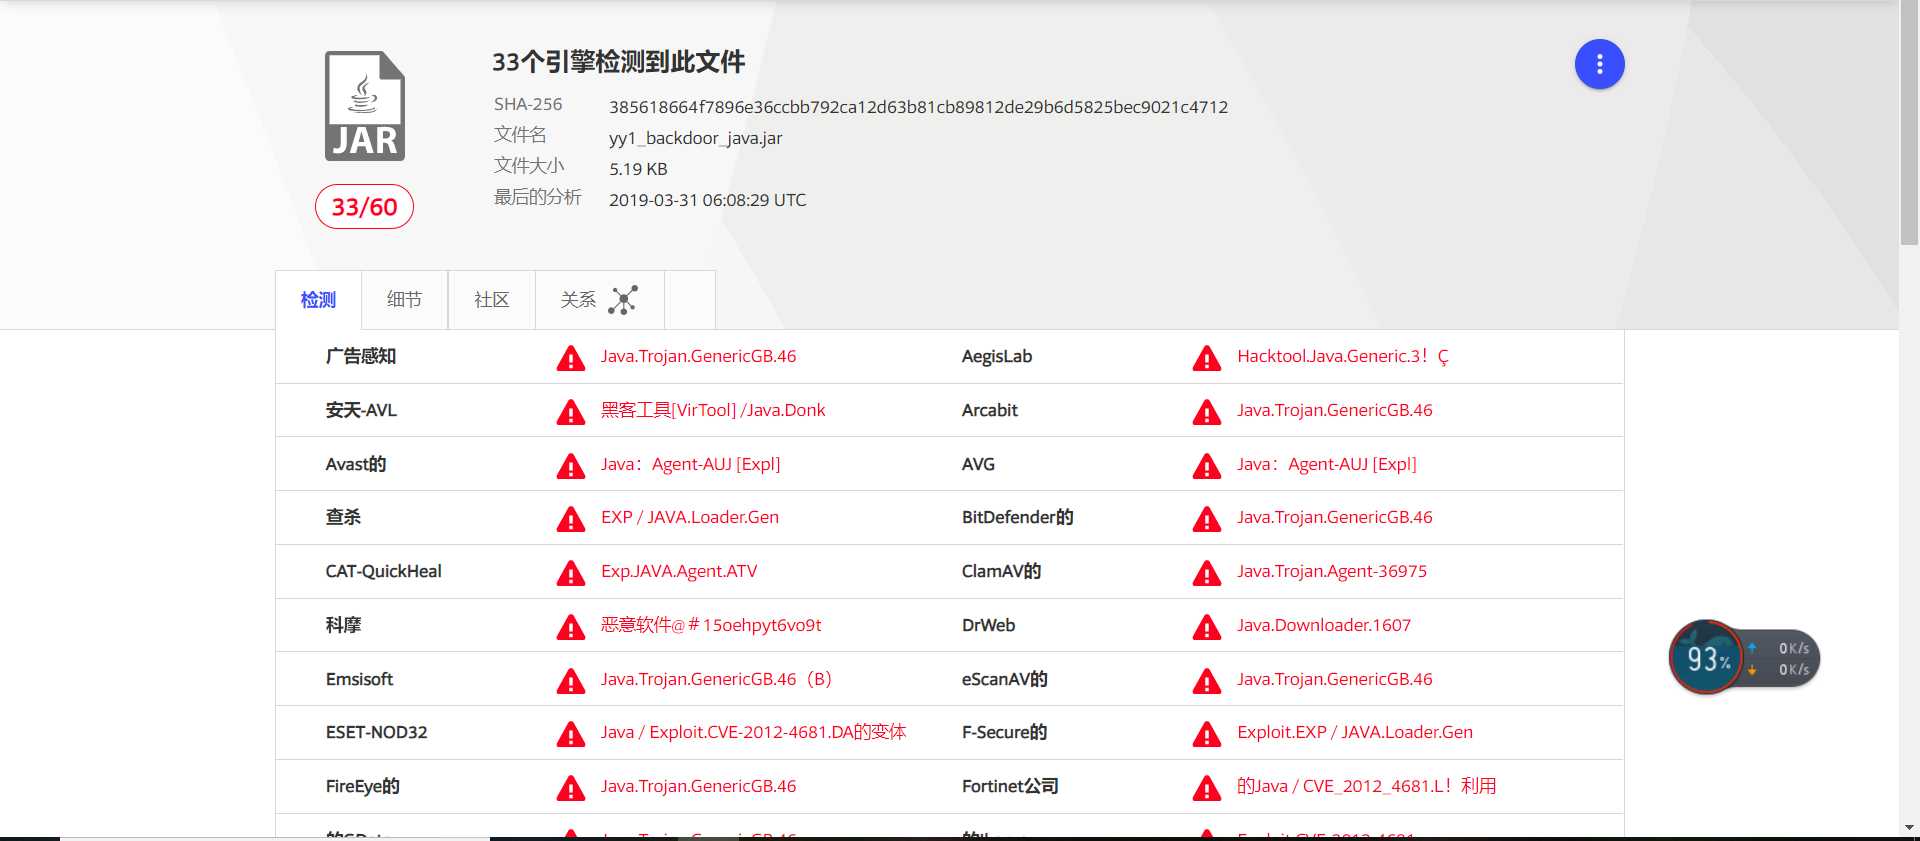
Task: Click warning icon beside Fortinet detection
Action: pos(1207,788)
